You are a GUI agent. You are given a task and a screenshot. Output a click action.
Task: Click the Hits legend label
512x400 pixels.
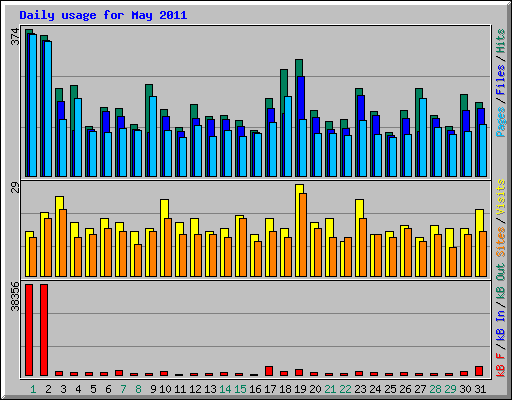[501, 41]
